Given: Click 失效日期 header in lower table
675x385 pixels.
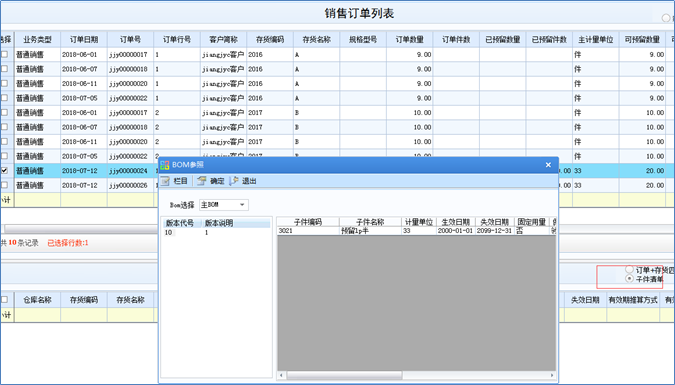Looking at the screenshot, I should click(x=585, y=300).
